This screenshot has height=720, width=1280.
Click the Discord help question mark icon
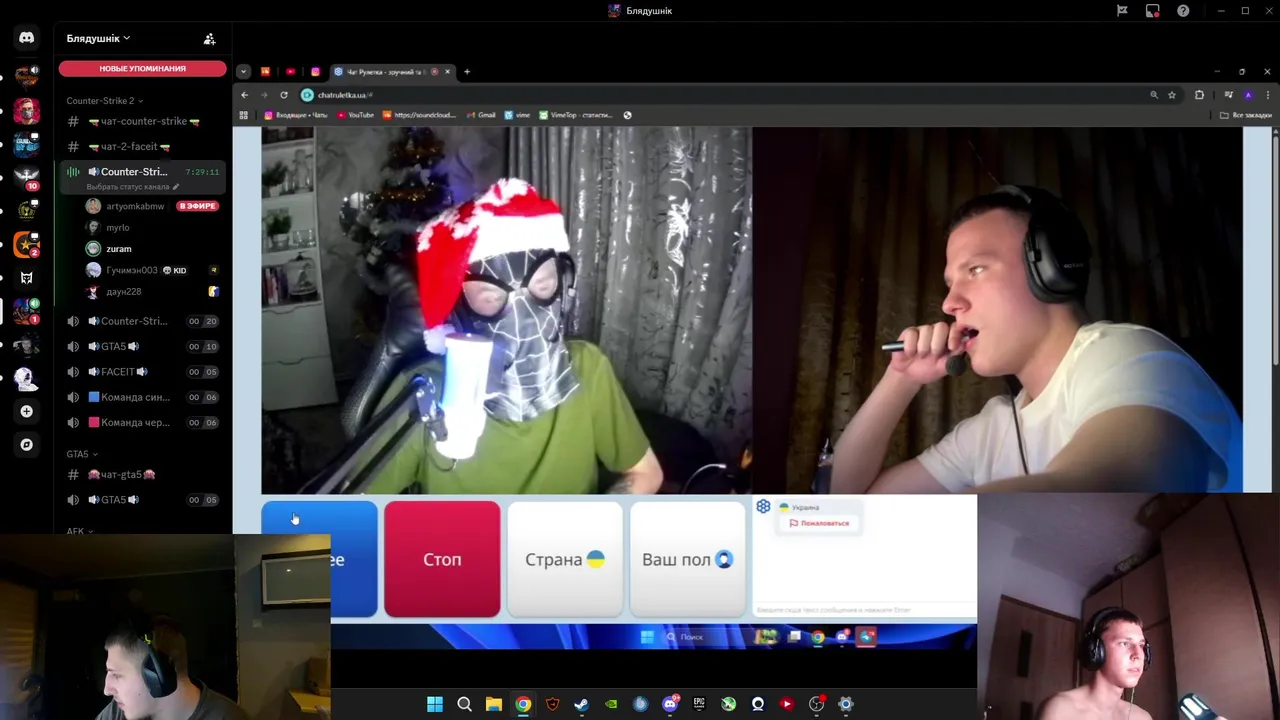coord(1183,11)
